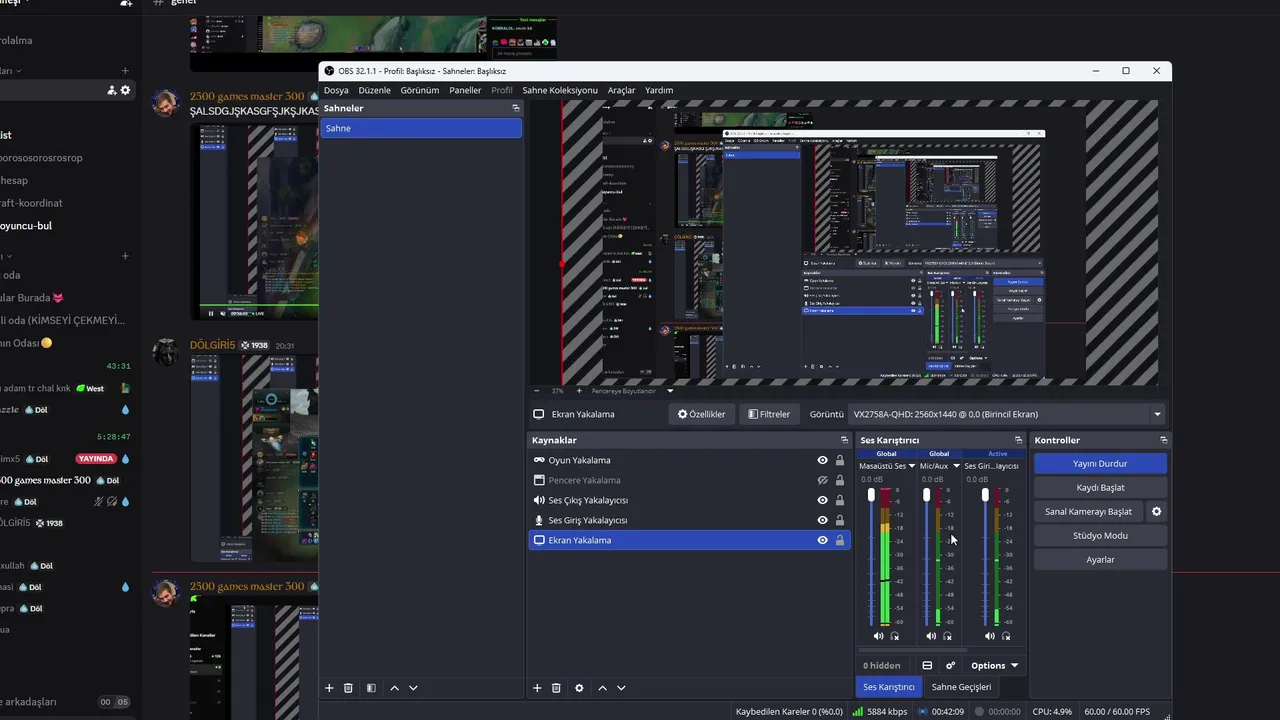
Task: Lock the Ses Giriş Yakalayıcısı source
Action: tap(840, 520)
